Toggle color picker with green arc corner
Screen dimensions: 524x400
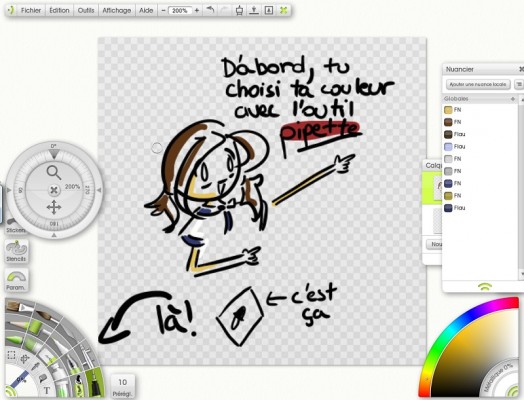[513, 391]
